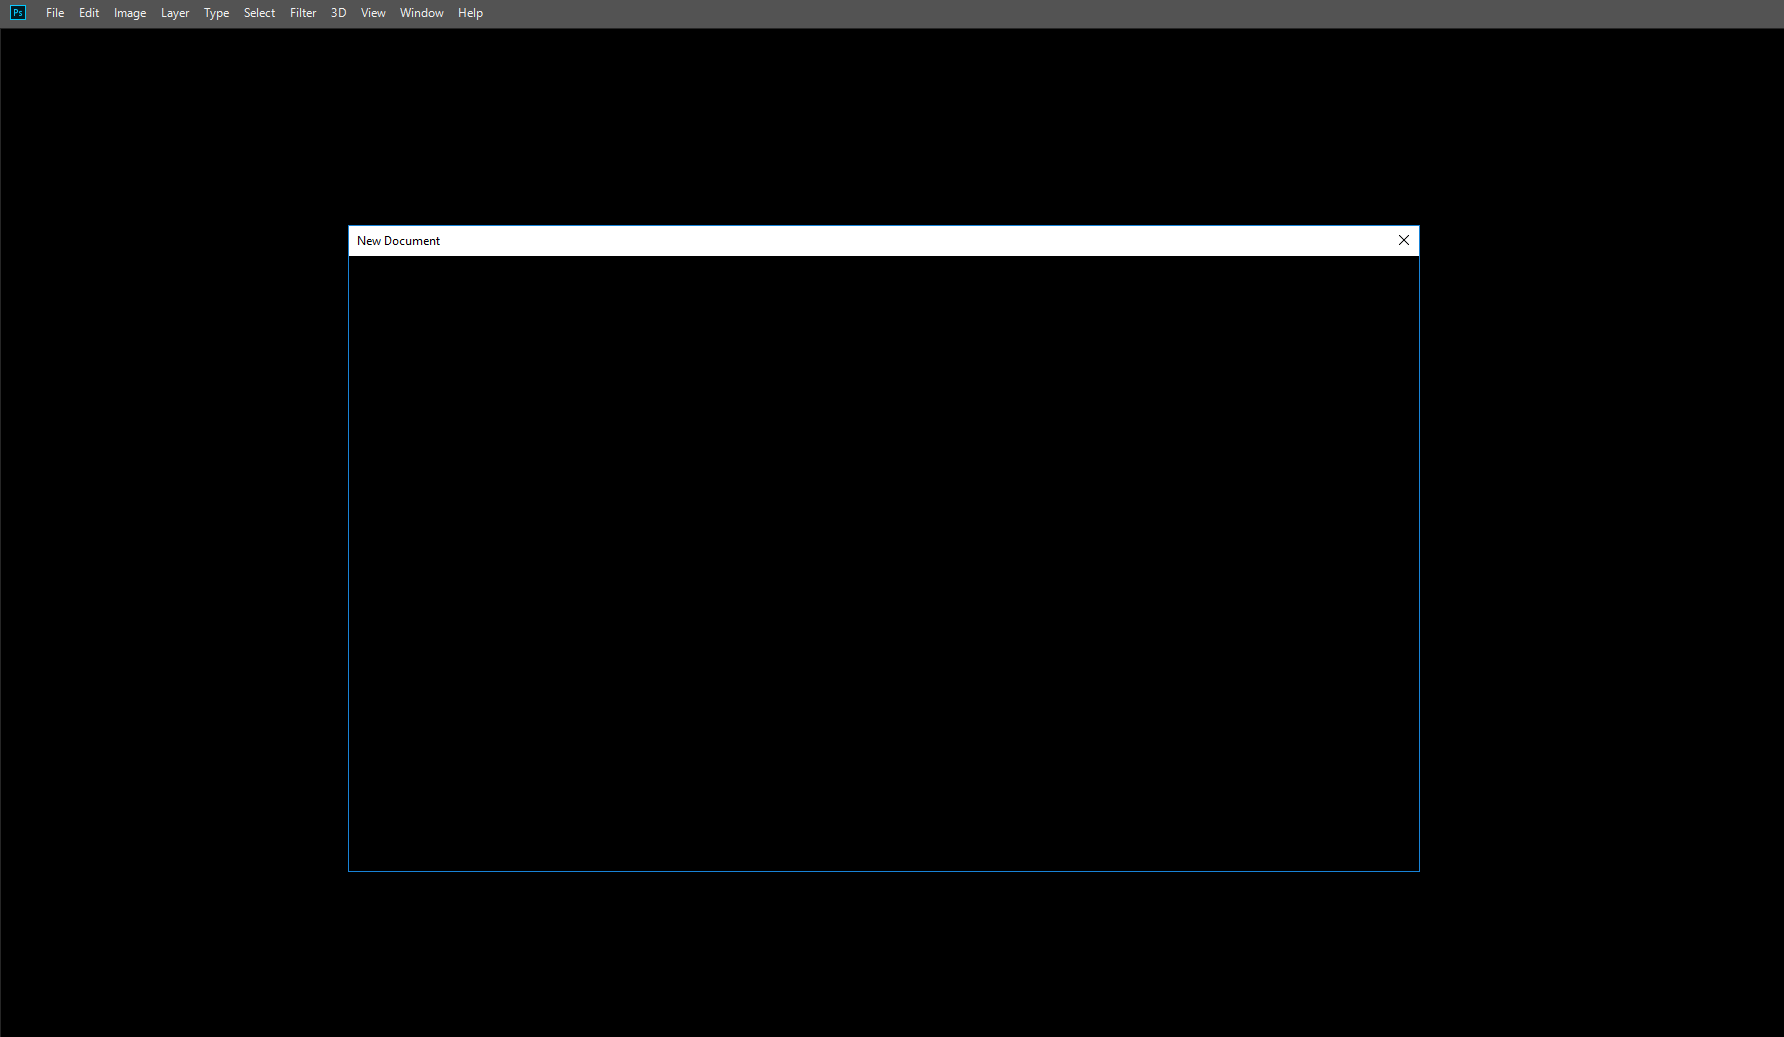Open the Image menu
Image resolution: width=1784 pixels, height=1037 pixels.
pyautogui.click(x=130, y=13)
